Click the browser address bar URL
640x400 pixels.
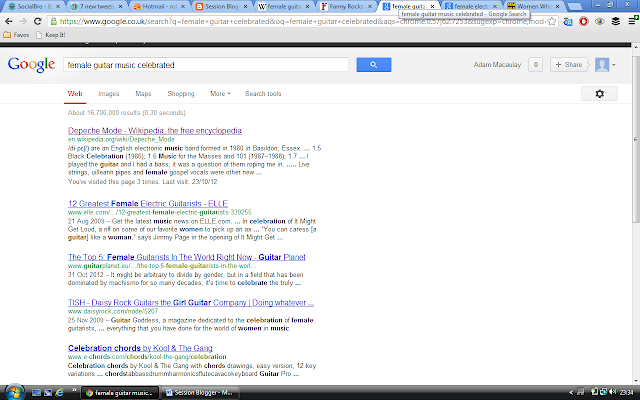point(302,21)
